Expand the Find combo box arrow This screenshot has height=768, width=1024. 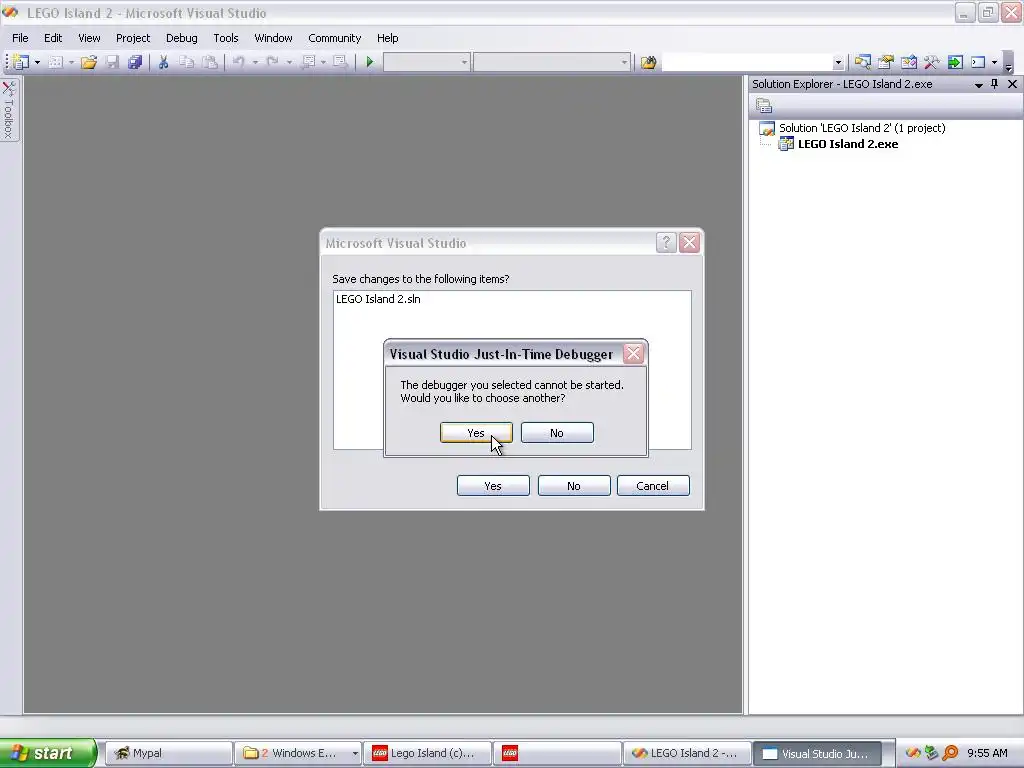pos(839,63)
